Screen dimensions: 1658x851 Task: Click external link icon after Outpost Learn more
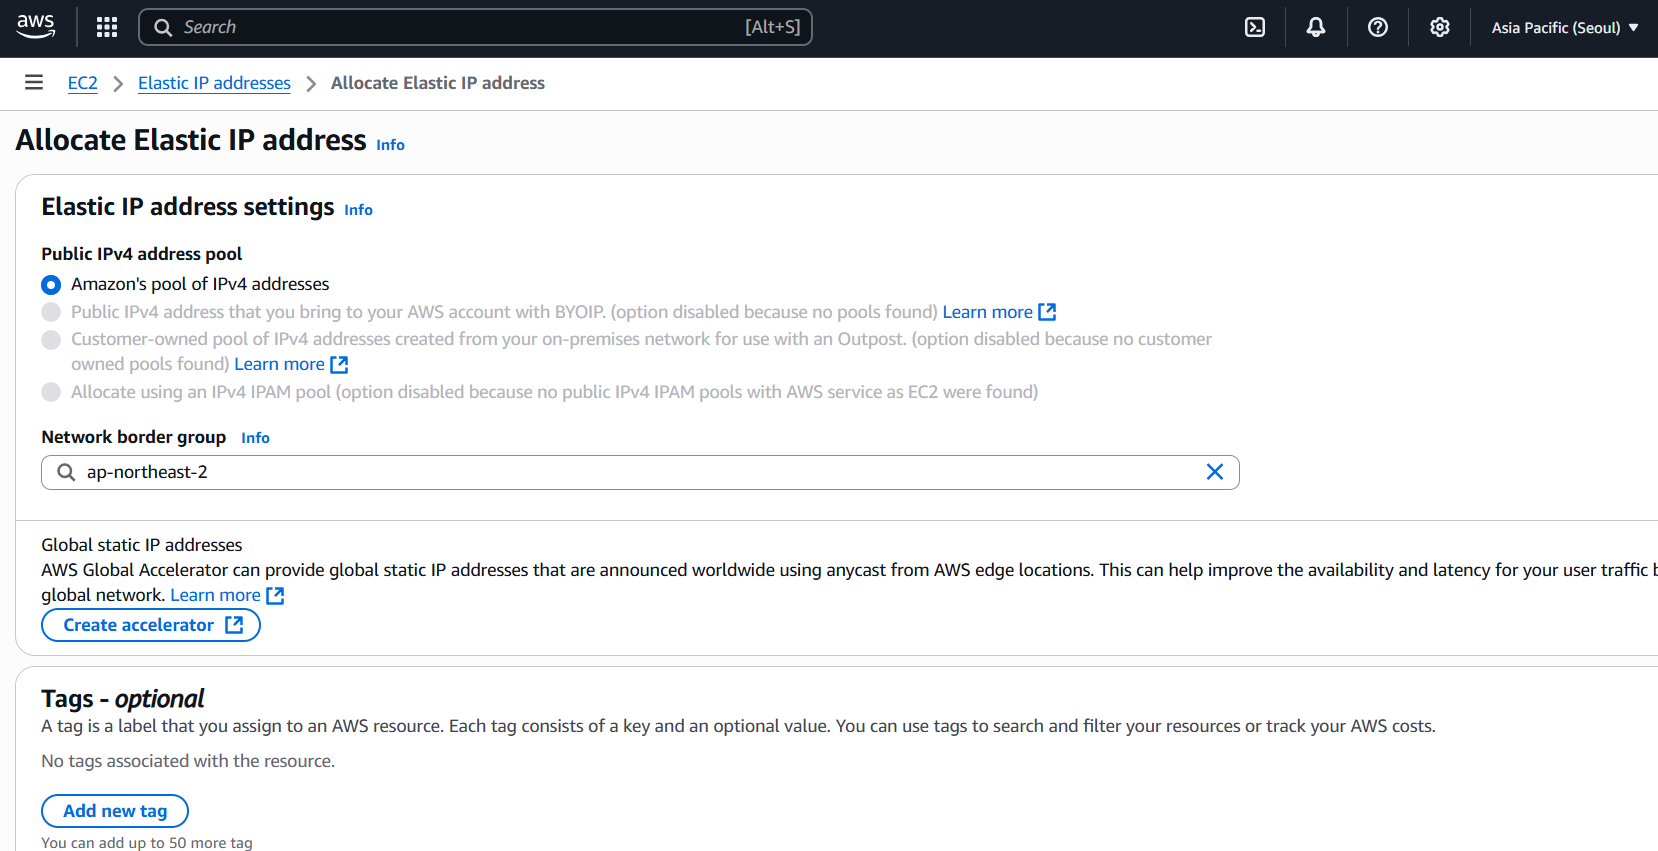[339, 364]
